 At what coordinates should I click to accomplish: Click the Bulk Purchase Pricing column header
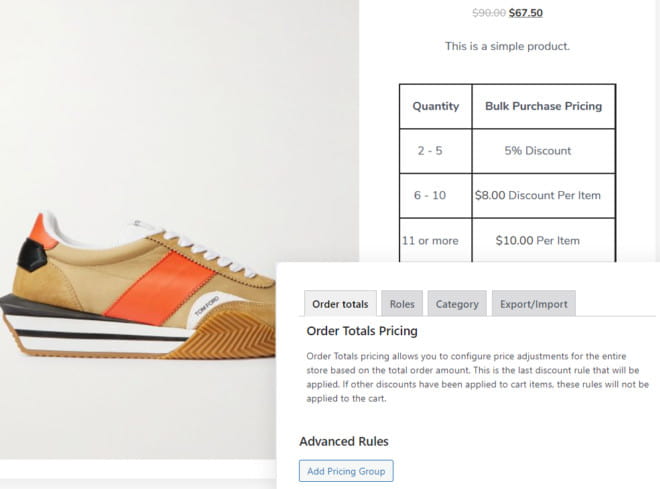(x=543, y=106)
